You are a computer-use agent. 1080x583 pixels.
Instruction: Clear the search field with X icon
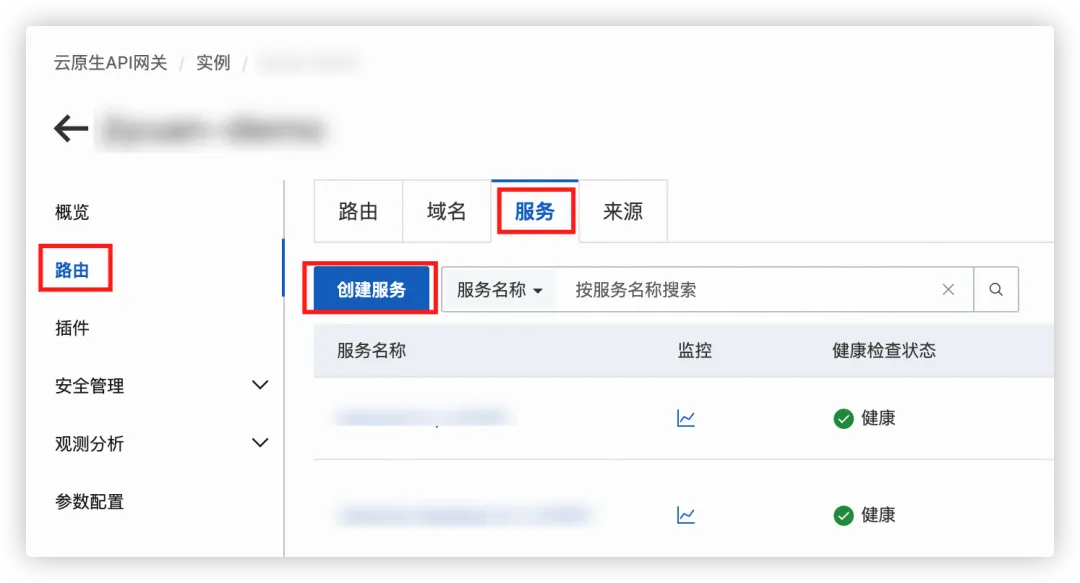pyautogui.click(x=948, y=289)
